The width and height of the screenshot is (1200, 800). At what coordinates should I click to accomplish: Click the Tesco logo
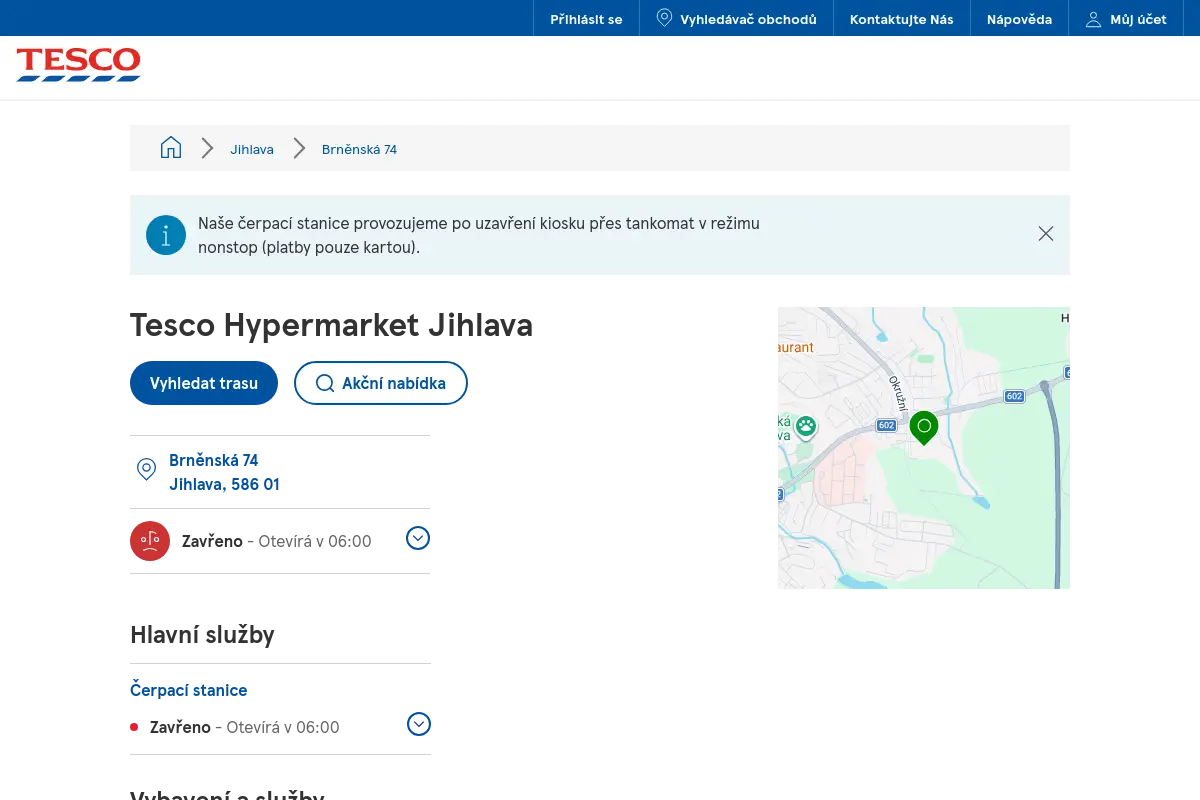click(78, 64)
